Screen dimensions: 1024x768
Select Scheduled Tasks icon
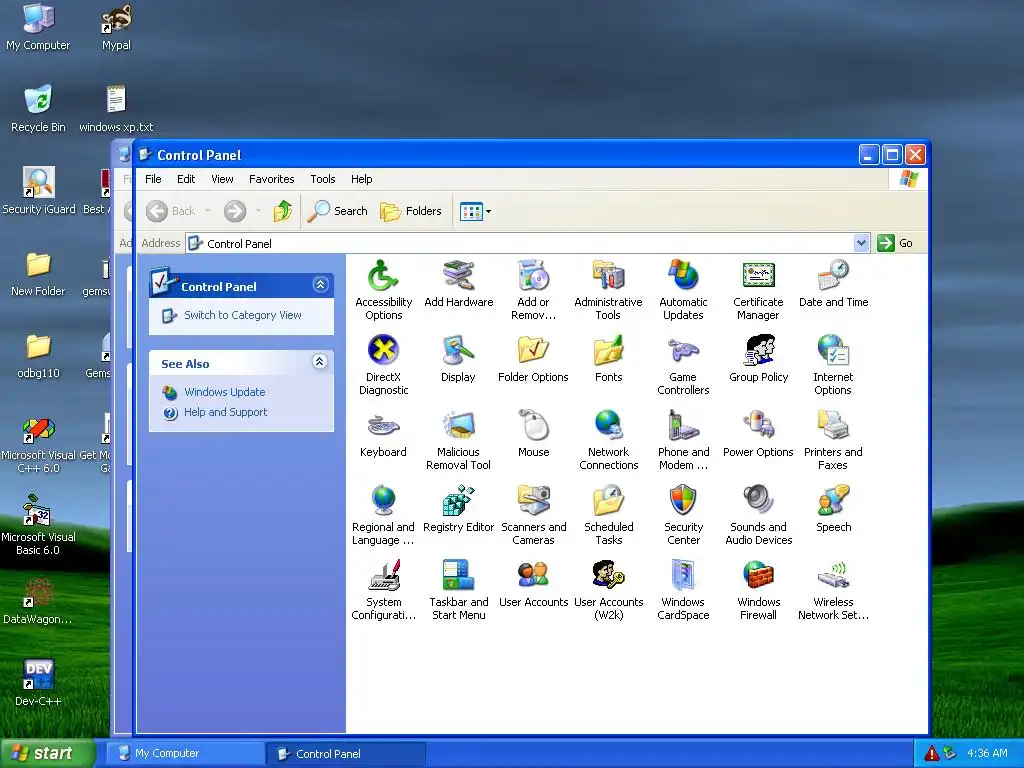tap(608, 501)
